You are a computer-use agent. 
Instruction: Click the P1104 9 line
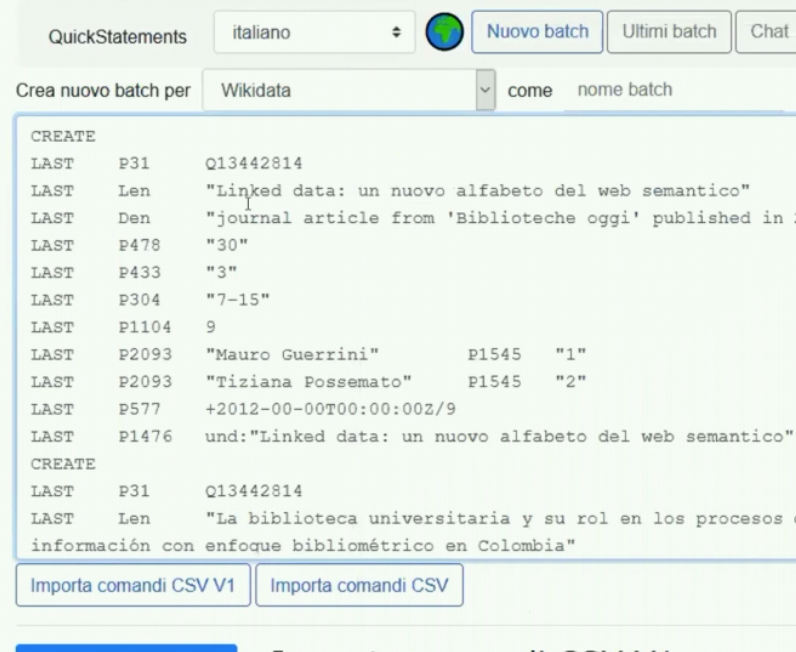(123, 328)
